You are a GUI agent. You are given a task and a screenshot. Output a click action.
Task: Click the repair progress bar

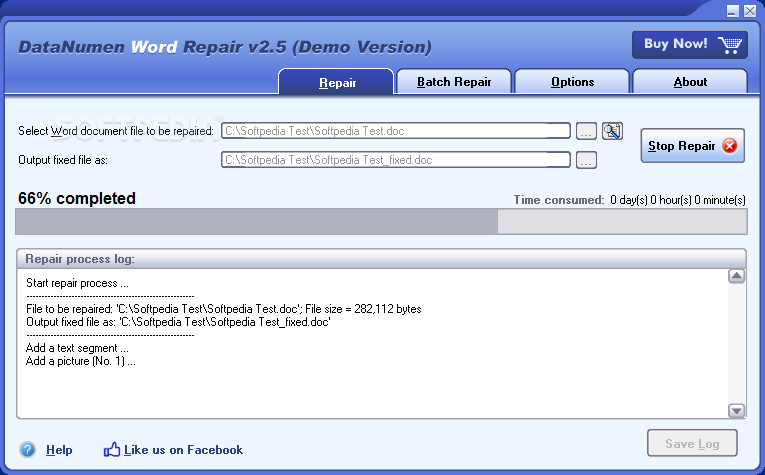click(x=381, y=221)
